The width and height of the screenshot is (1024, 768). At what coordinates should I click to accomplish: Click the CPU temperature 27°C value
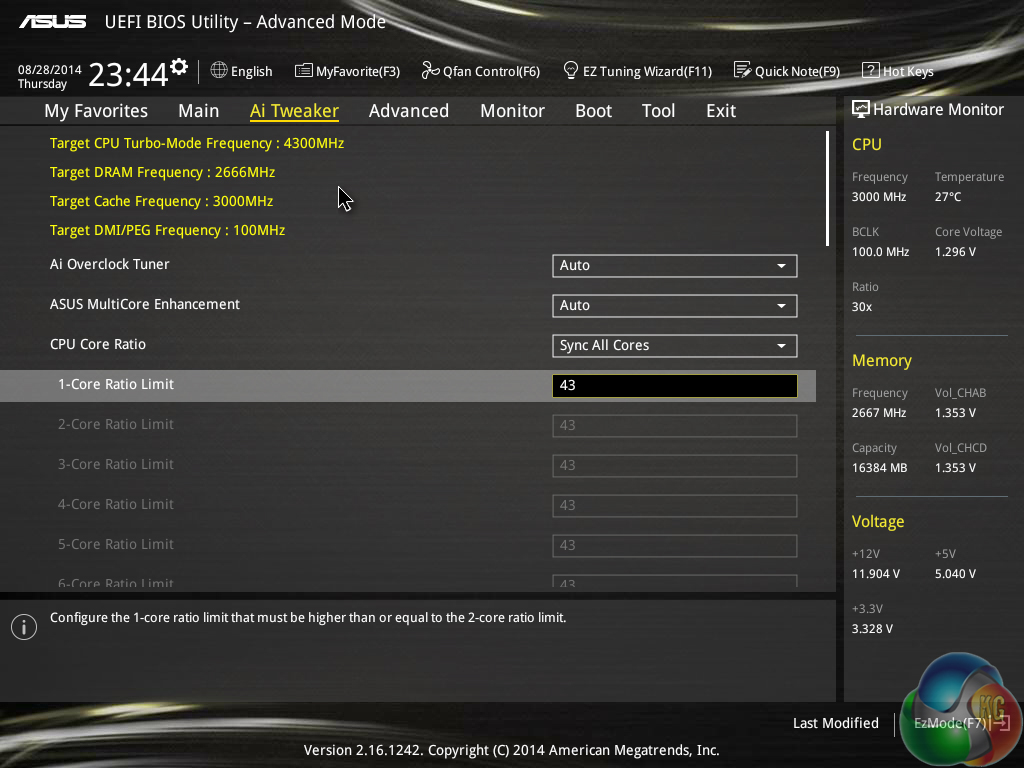[x=948, y=197]
